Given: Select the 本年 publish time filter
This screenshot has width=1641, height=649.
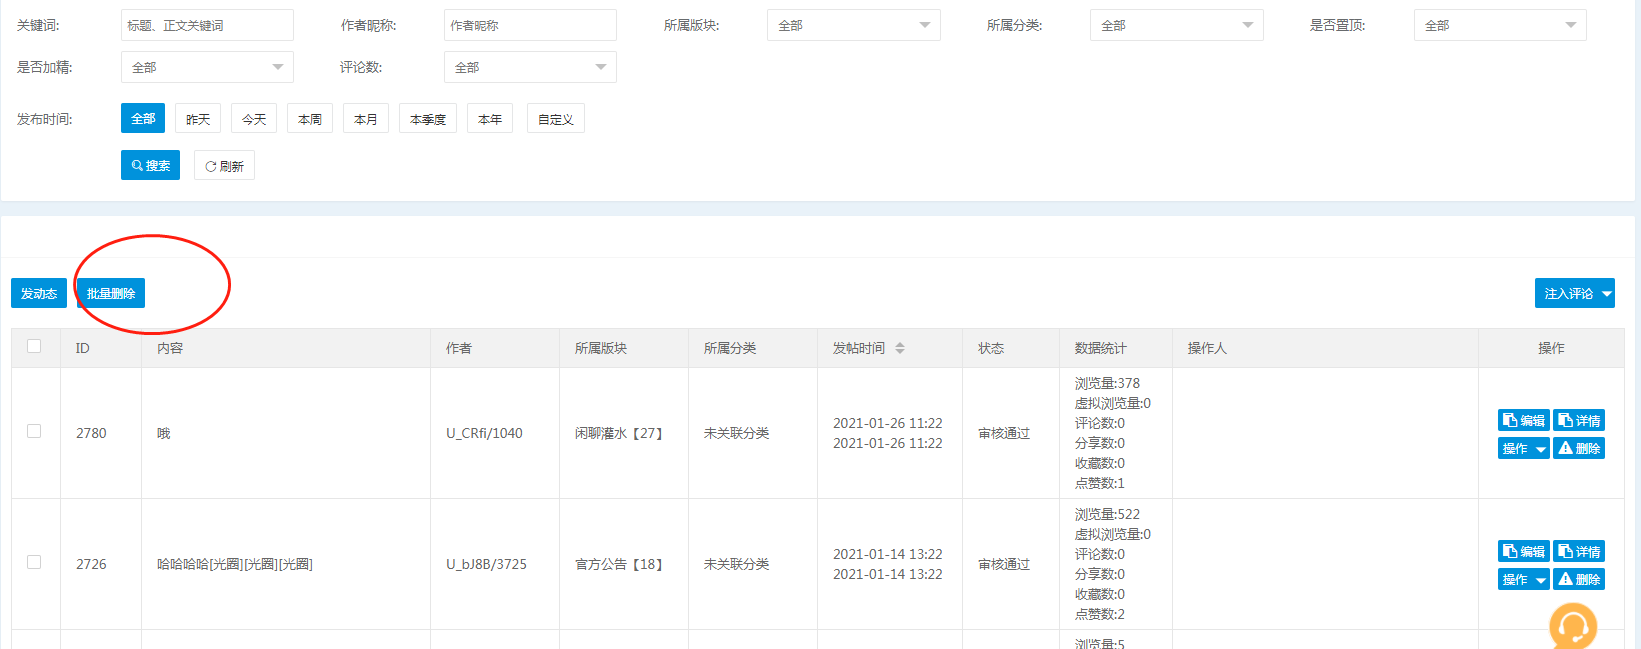Looking at the screenshot, I should point(490,118).
